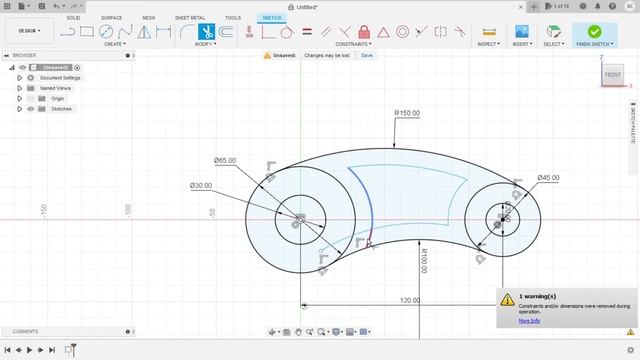Open the Help question mark icon
Viewport: 640px width, 360px height.
coord(612,6)
